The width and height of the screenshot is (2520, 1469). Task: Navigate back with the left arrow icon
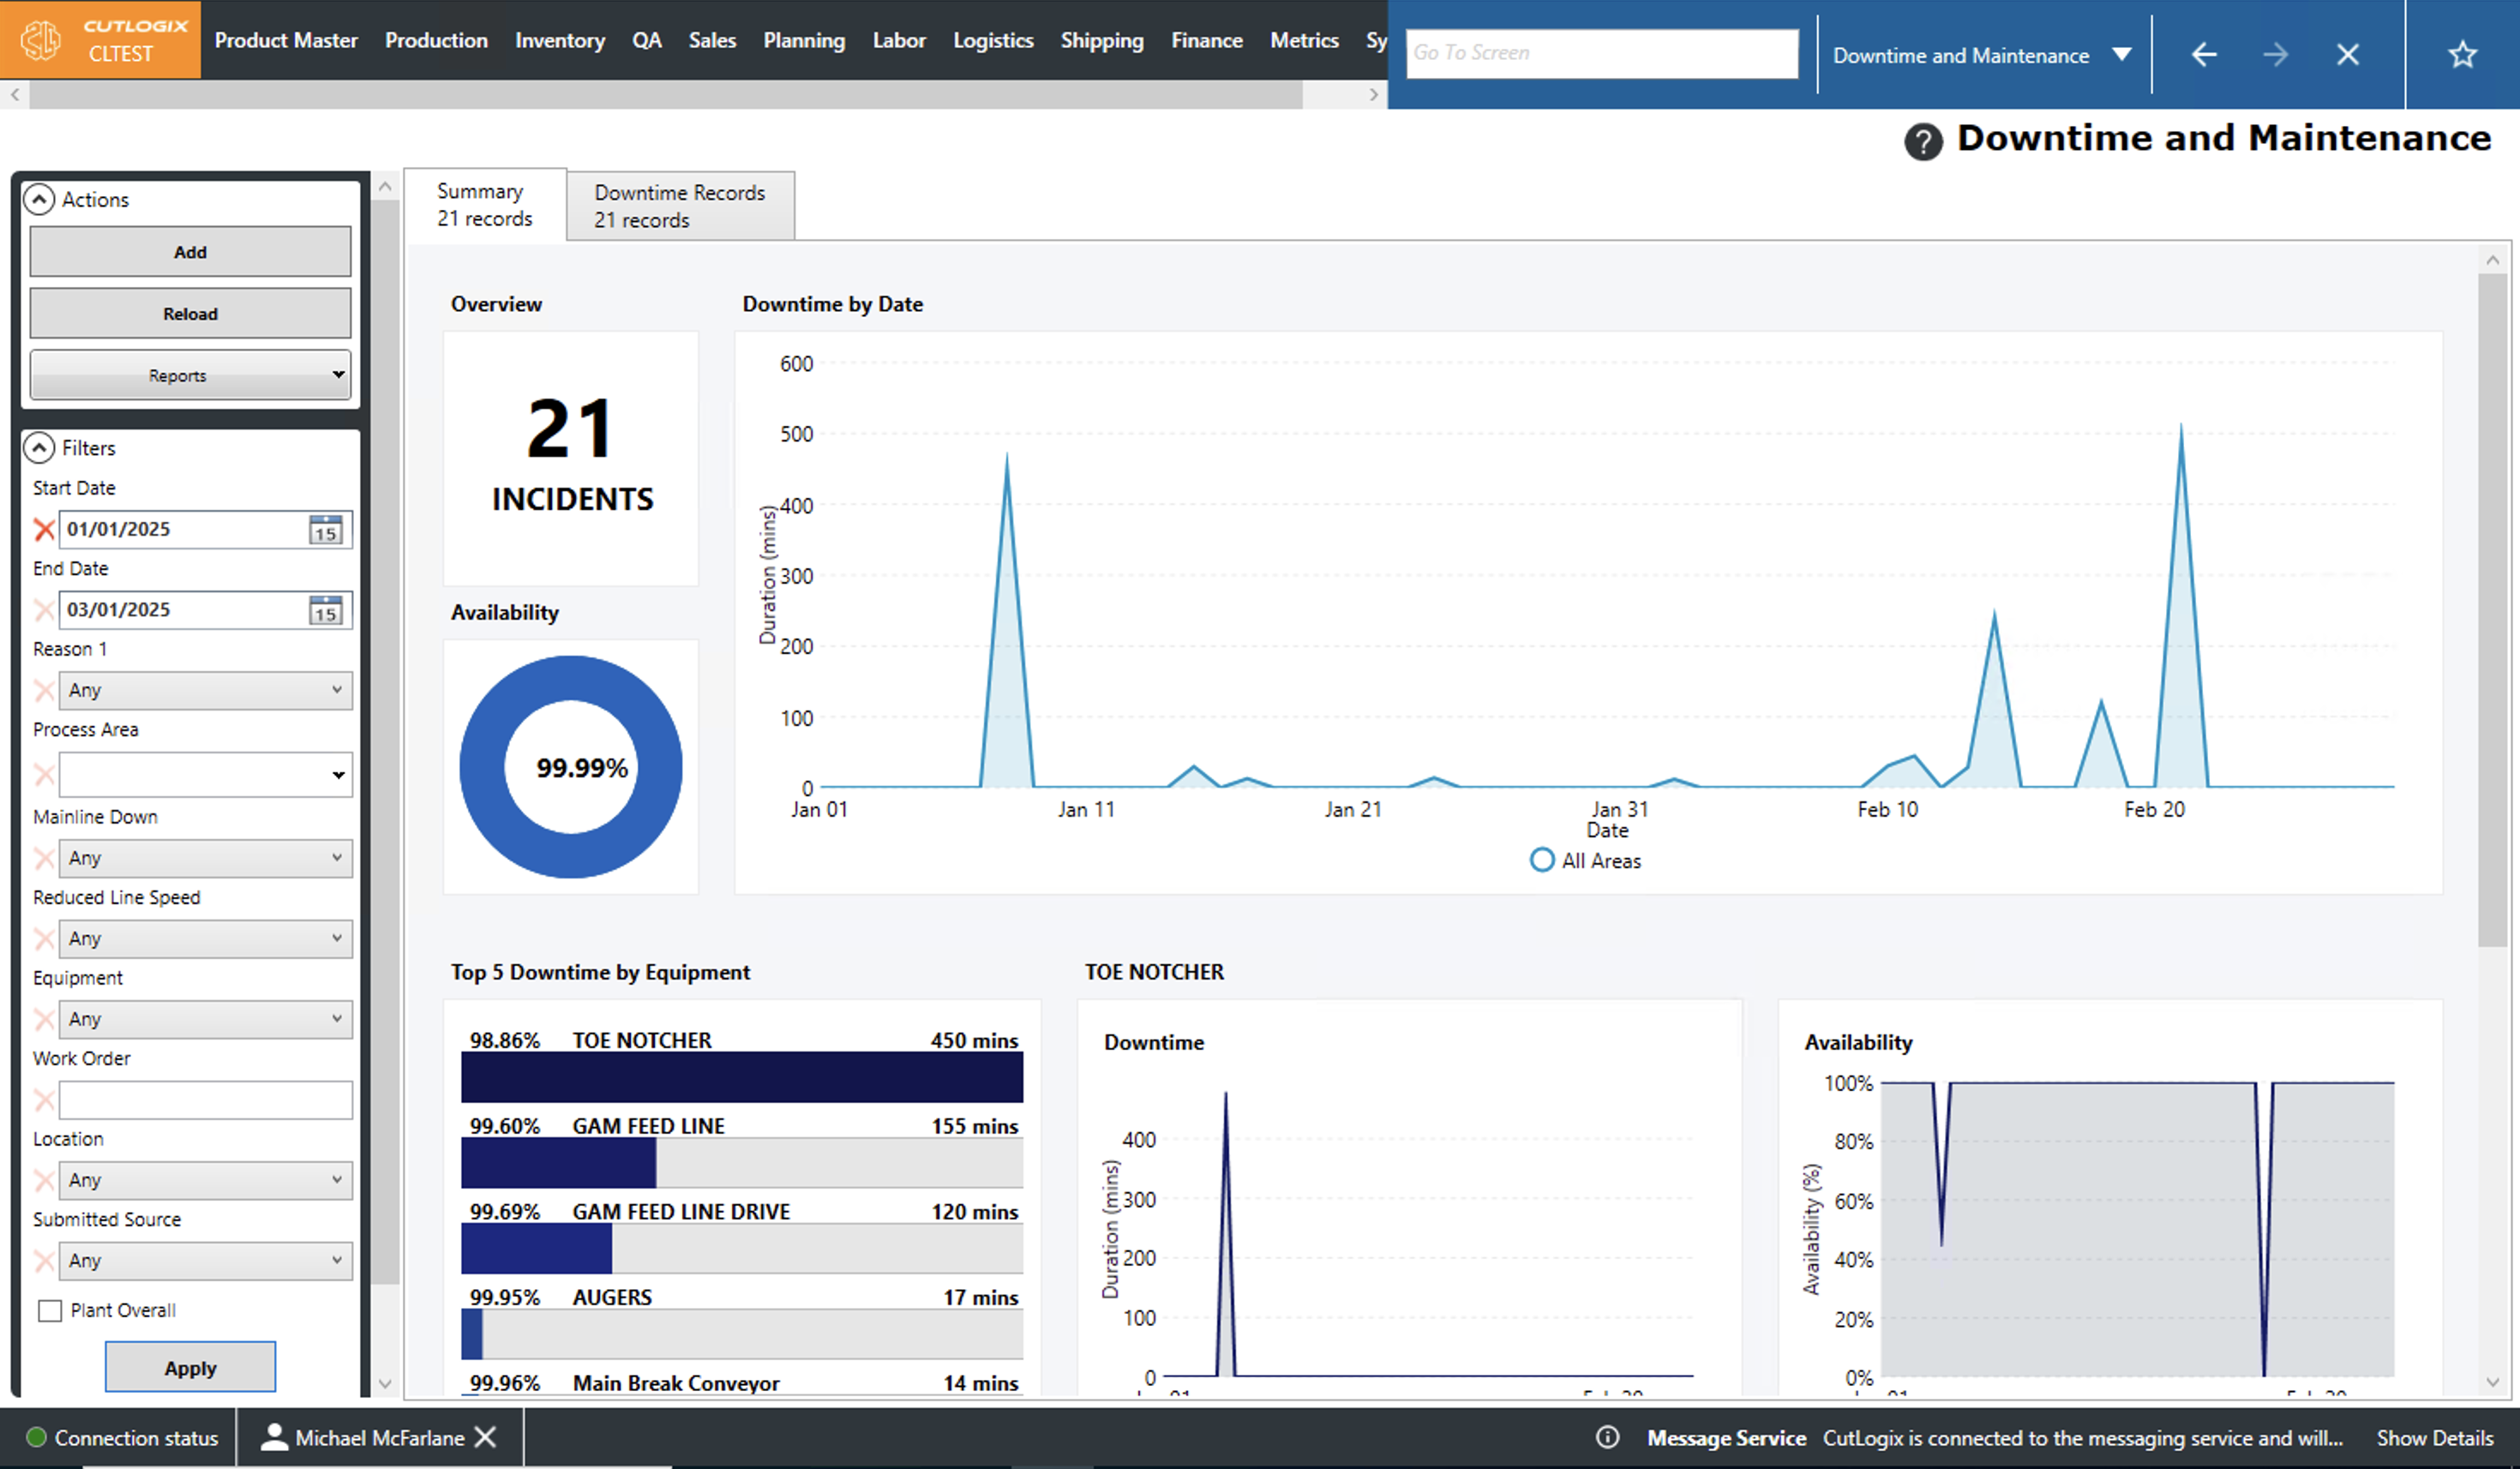(x=2204, y=54)
